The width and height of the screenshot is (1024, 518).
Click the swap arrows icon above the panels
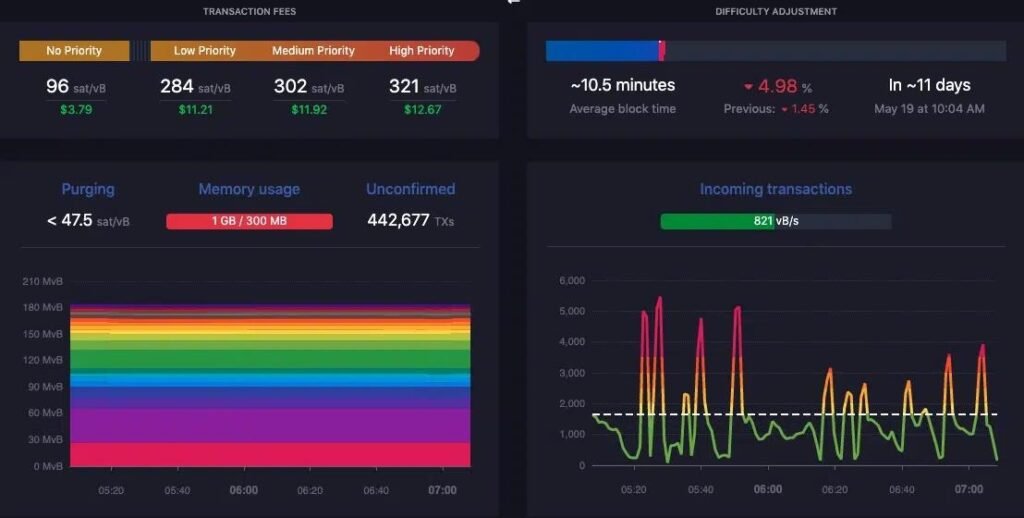click(x=514, y=3)
